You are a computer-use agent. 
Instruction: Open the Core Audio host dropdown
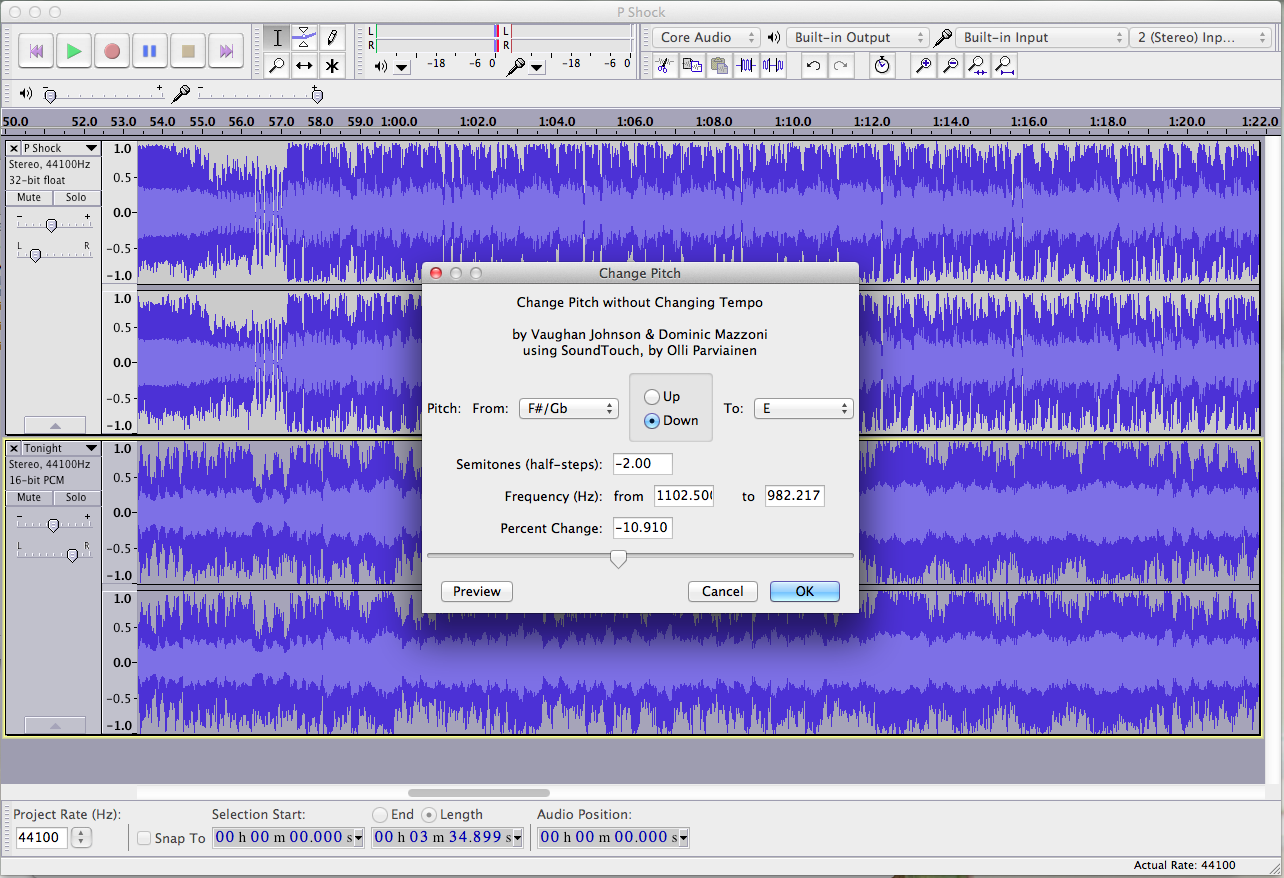(707, 38)
